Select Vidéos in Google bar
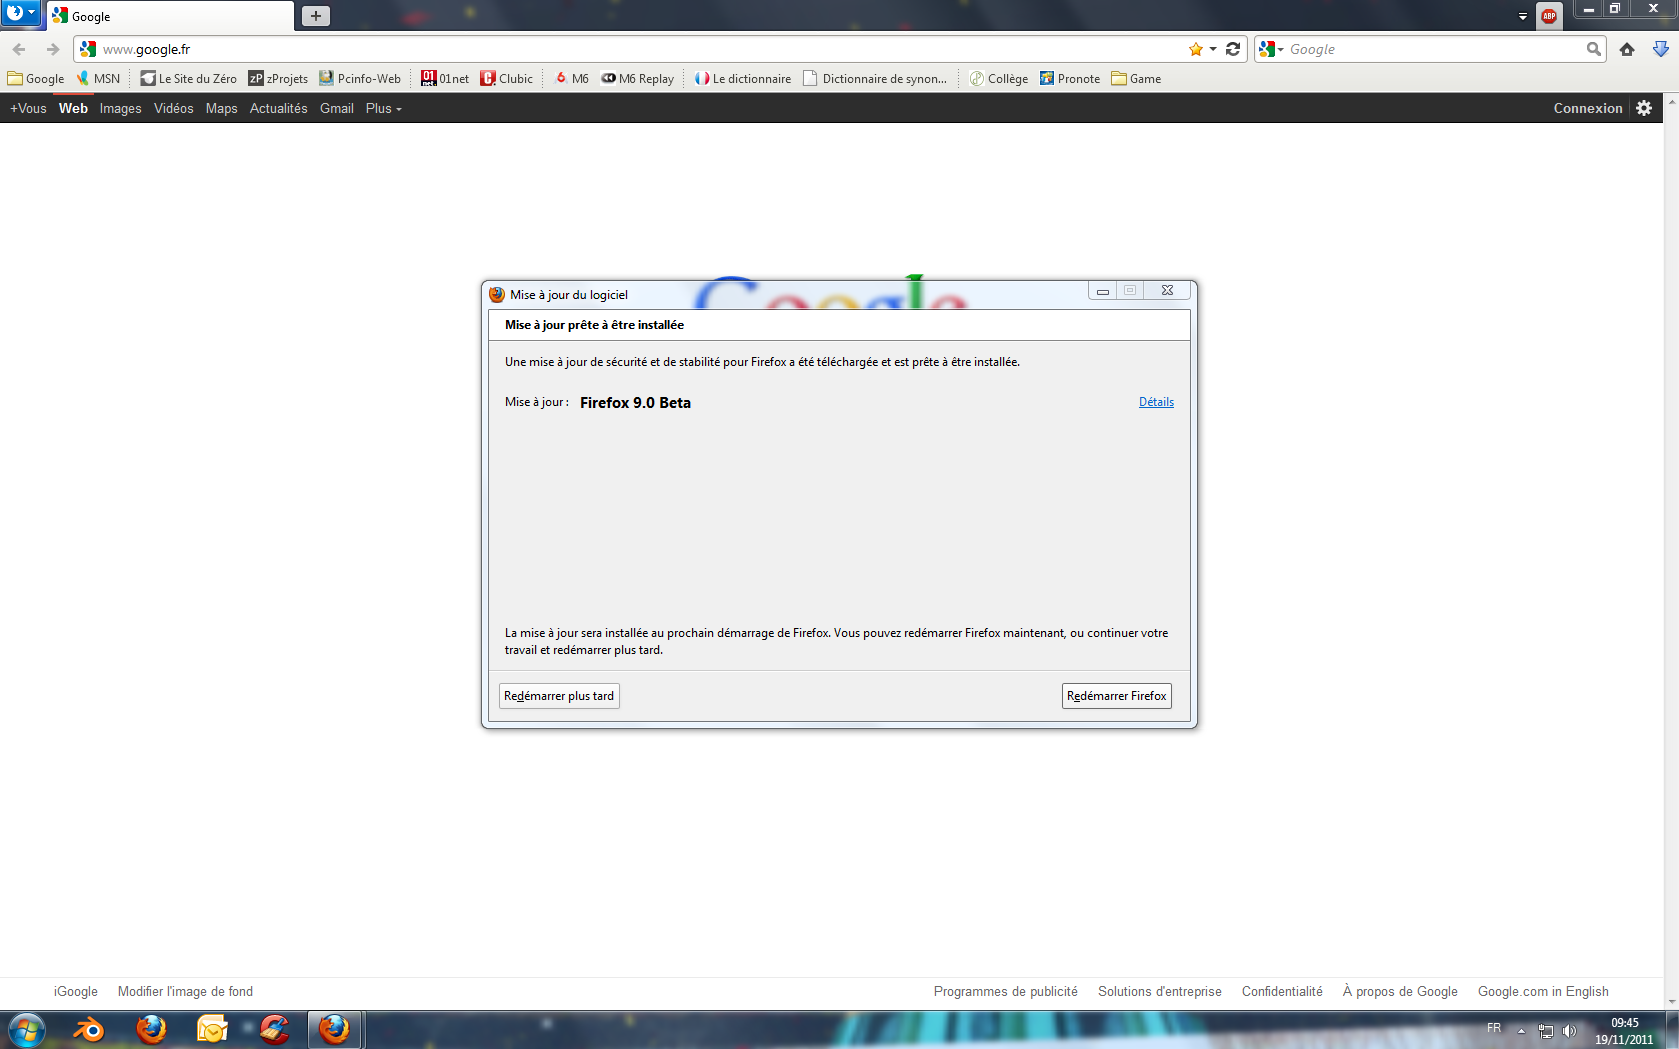Image resolution: width=1679 pixels, height=1049 pixels. (x=174, y=108)
